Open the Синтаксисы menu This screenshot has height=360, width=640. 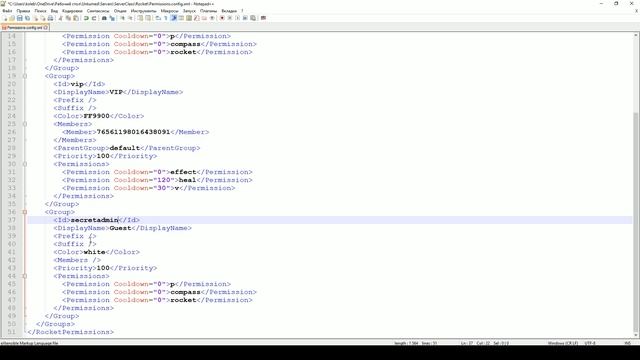pos(98,11)
